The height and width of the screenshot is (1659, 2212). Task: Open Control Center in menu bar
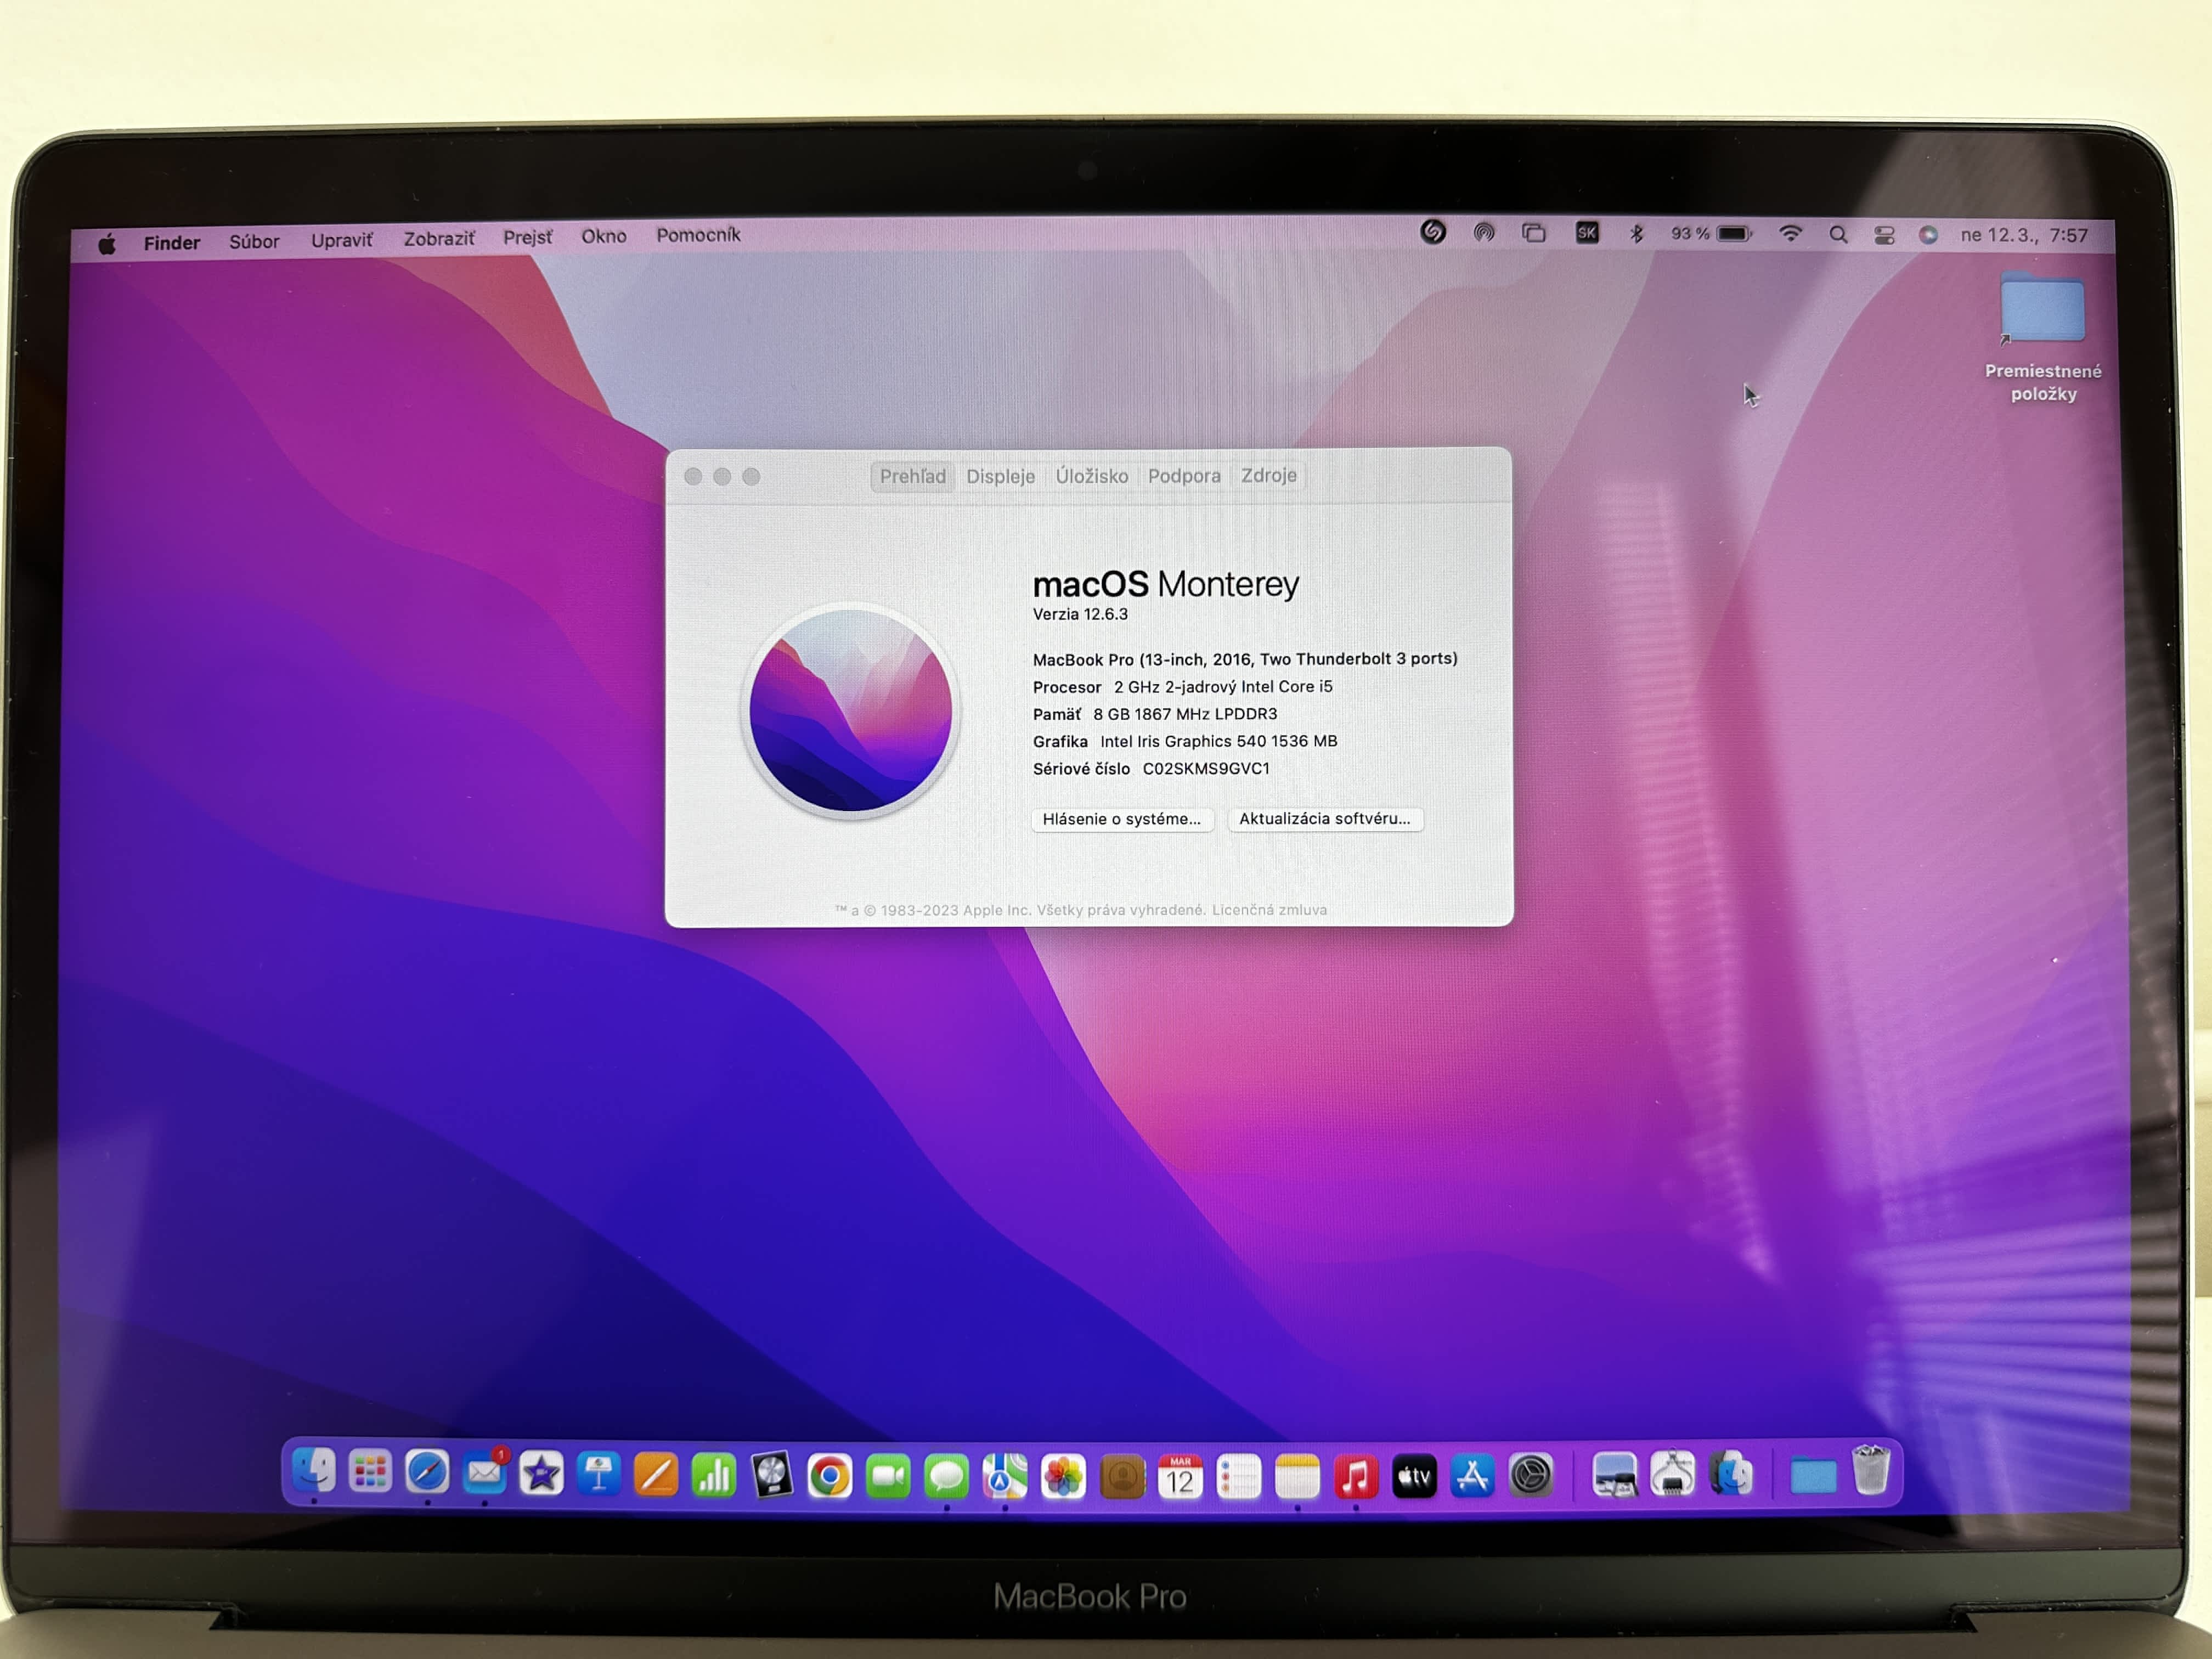pos(1884,235)
